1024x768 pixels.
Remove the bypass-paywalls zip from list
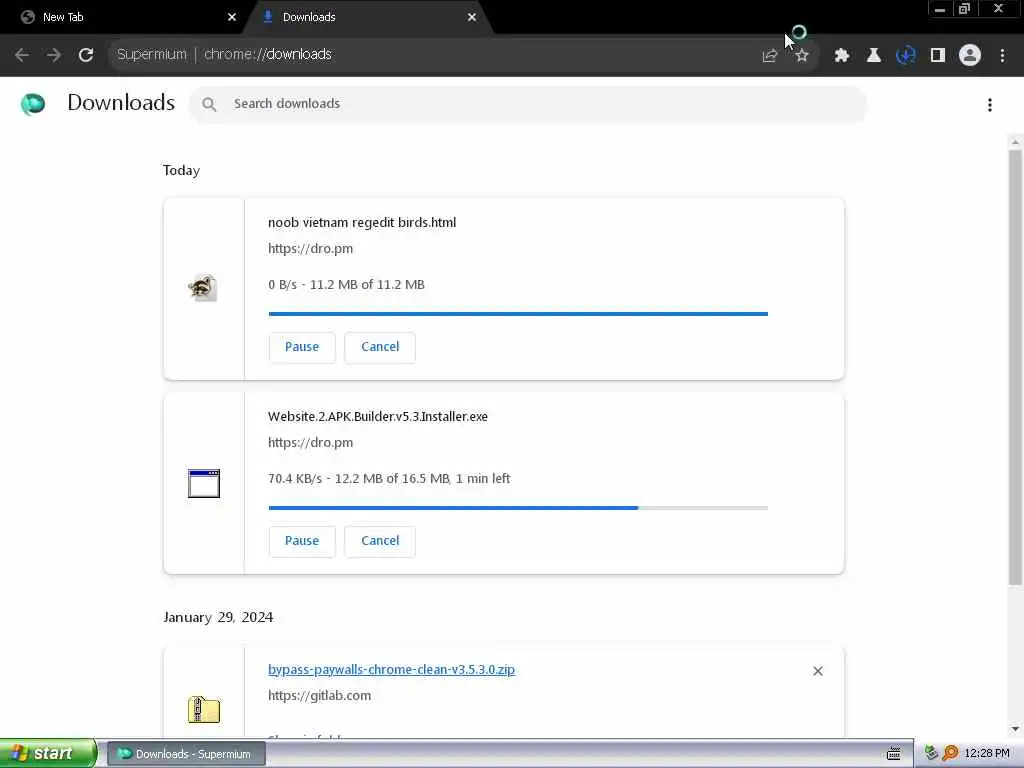[x=818, y=671]
